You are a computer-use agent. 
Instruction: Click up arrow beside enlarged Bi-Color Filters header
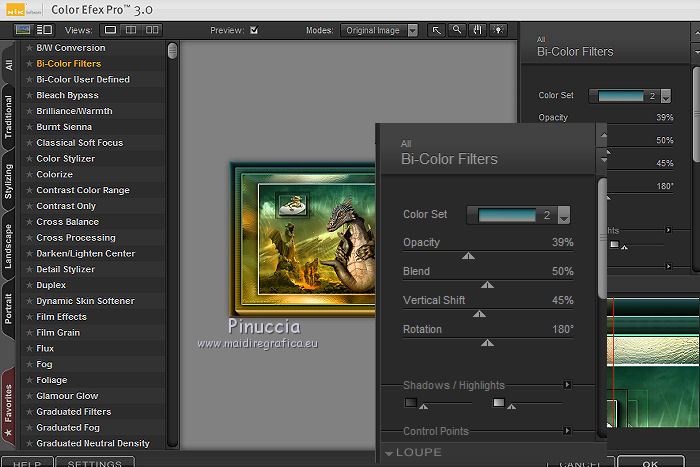pos(604,135)
